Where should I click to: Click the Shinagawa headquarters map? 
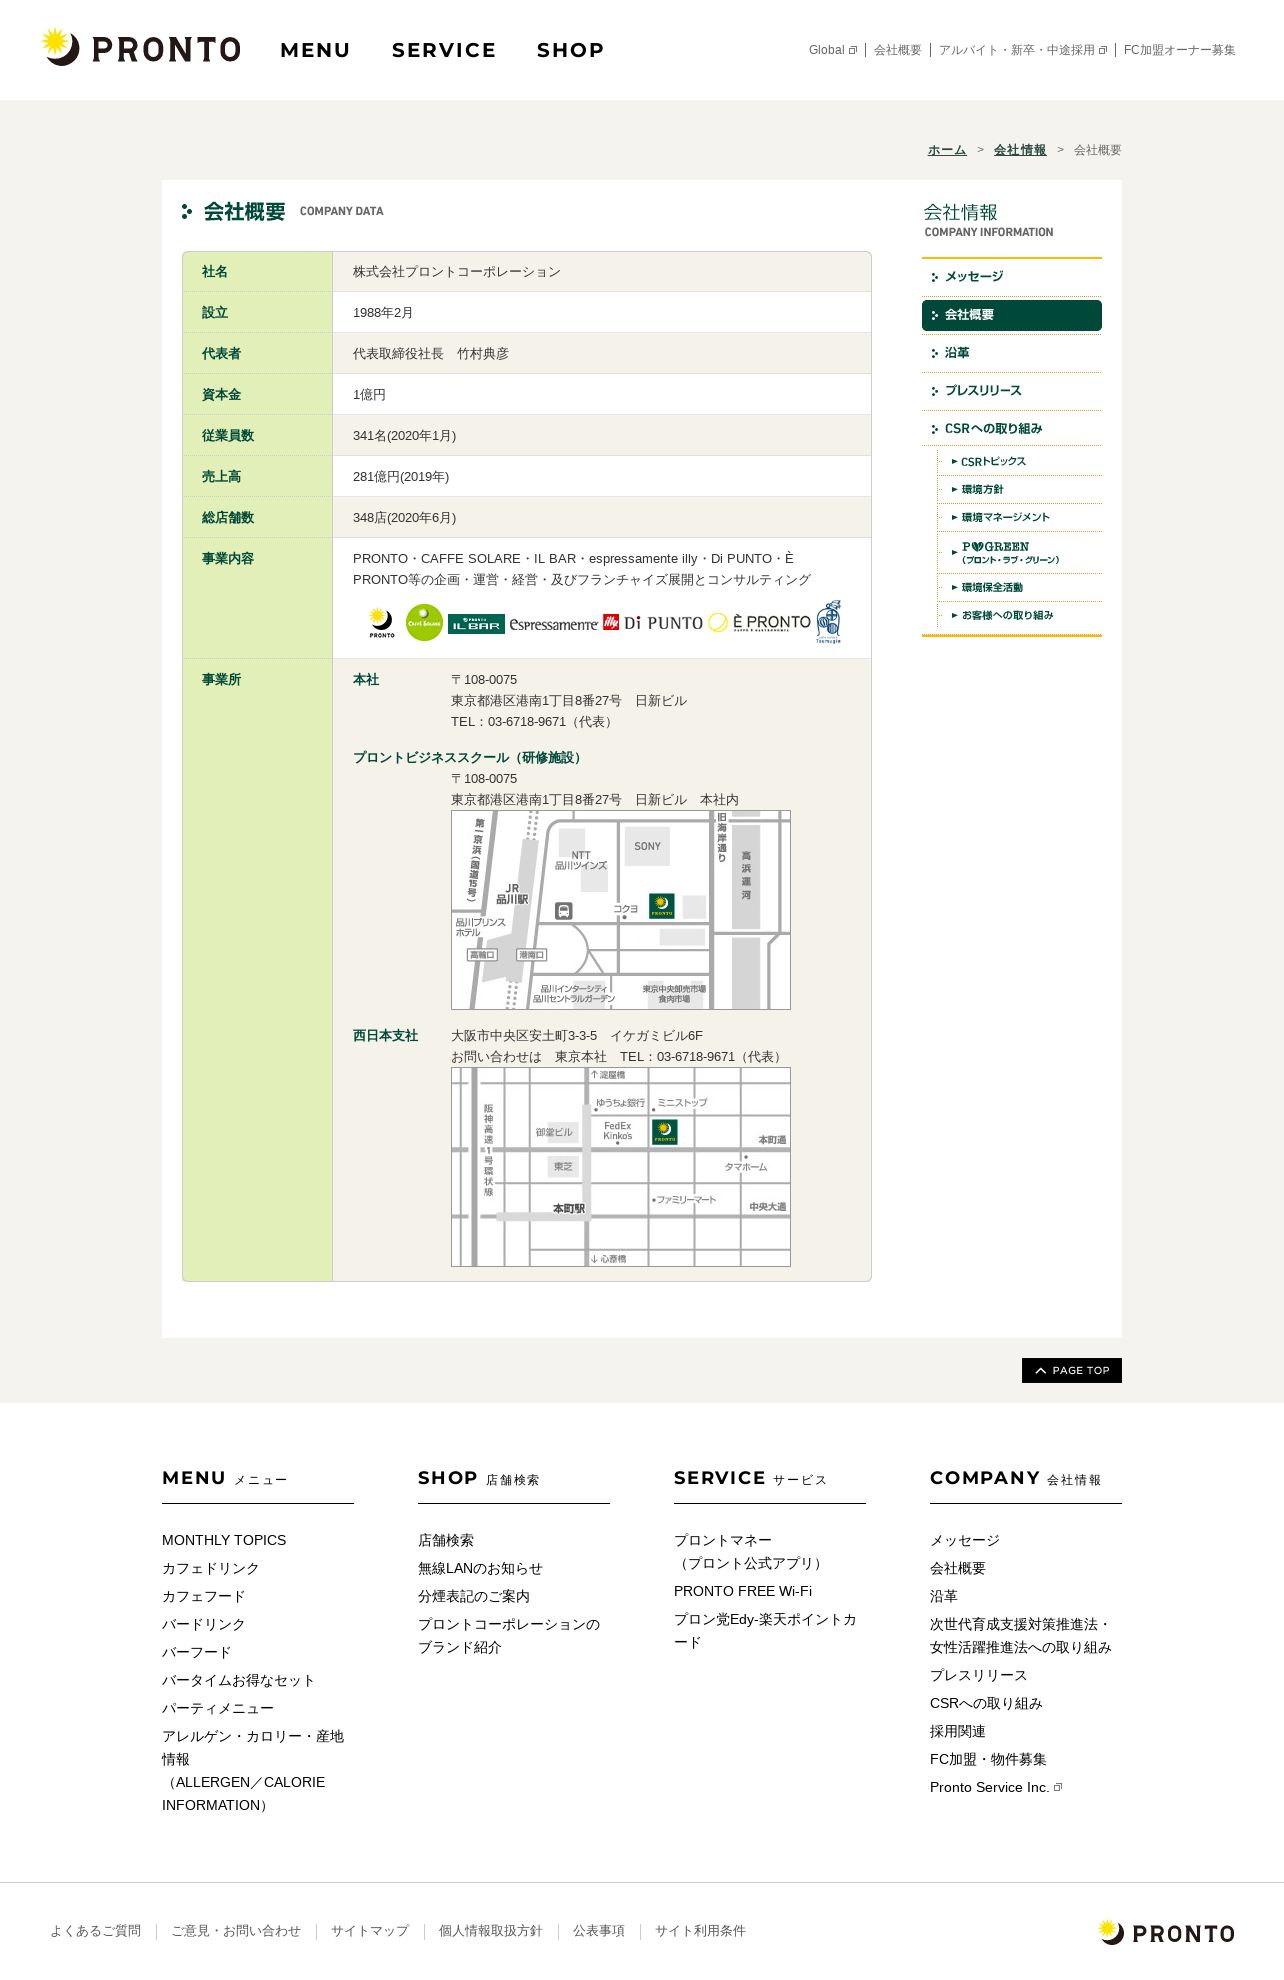(621, 910)
